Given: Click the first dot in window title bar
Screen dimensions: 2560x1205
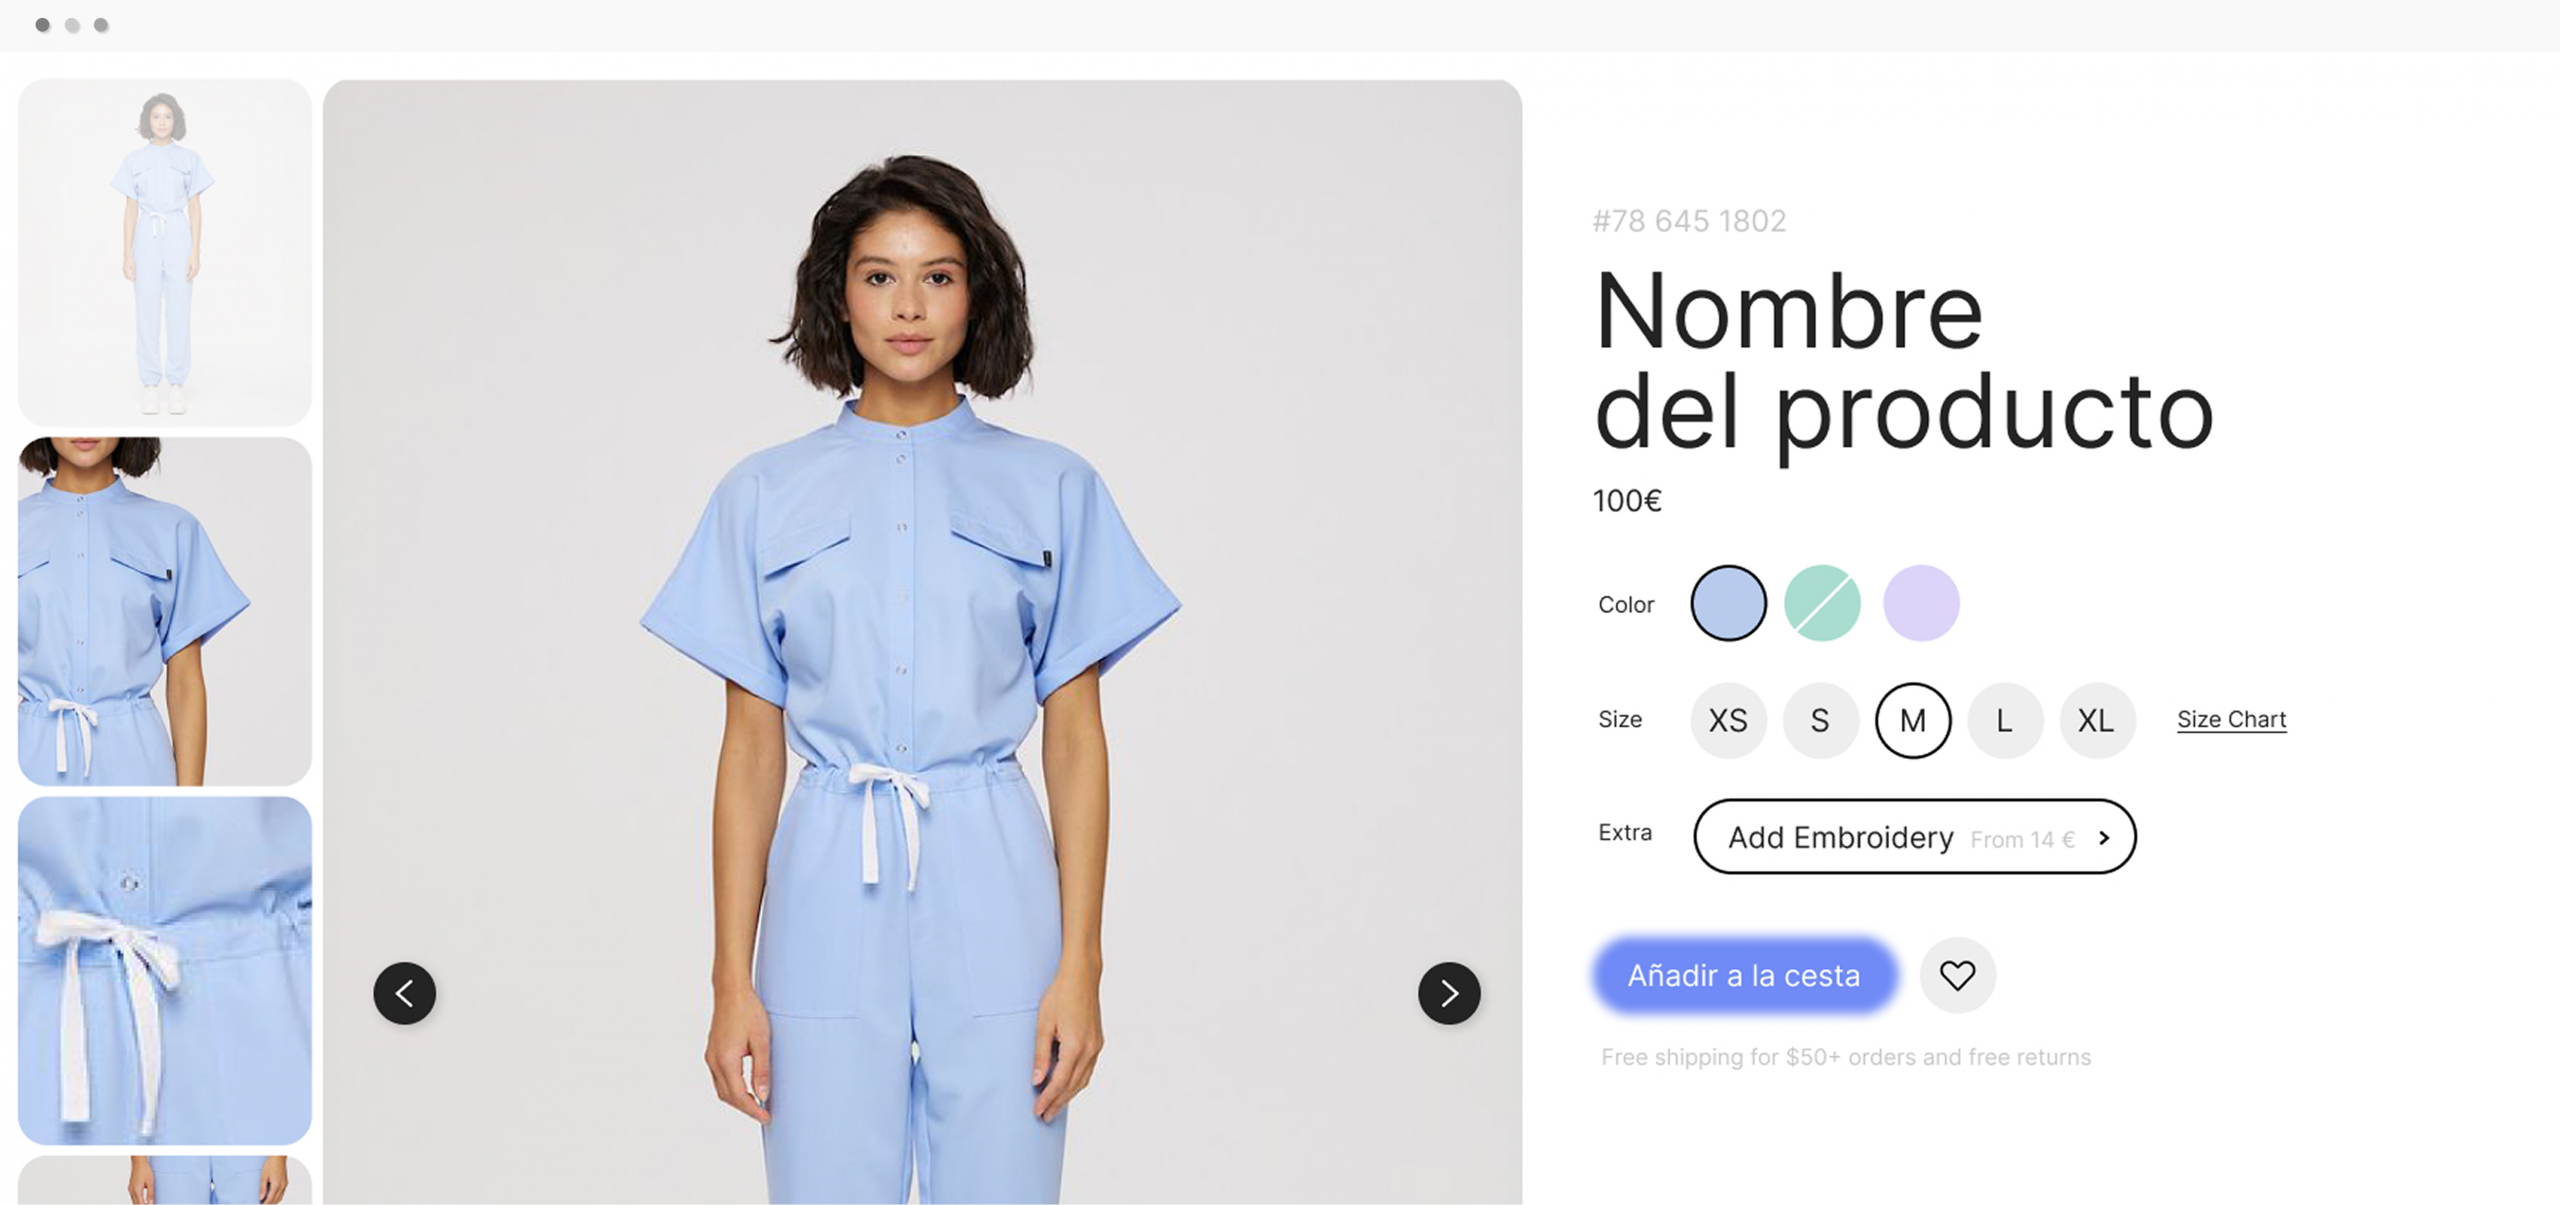Looking at the screenshot, I should [x=43, y=25].
